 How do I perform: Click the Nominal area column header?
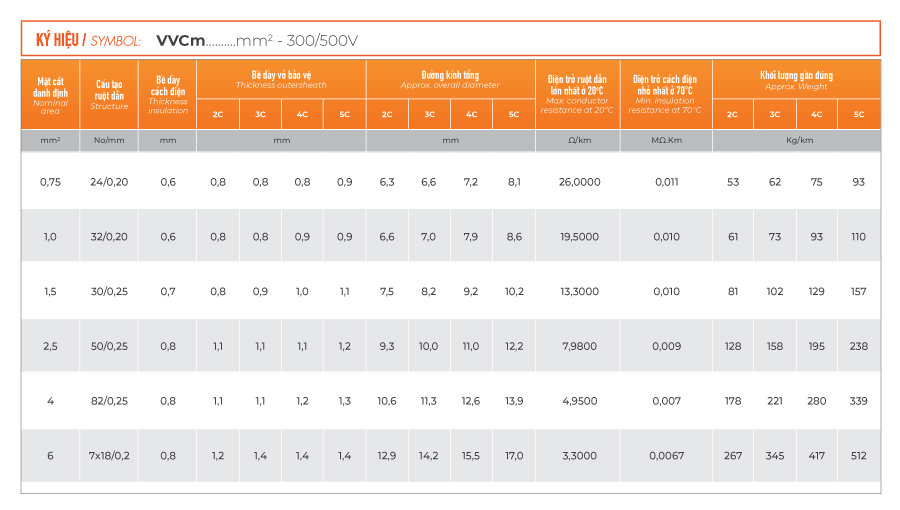pos(50,94)
